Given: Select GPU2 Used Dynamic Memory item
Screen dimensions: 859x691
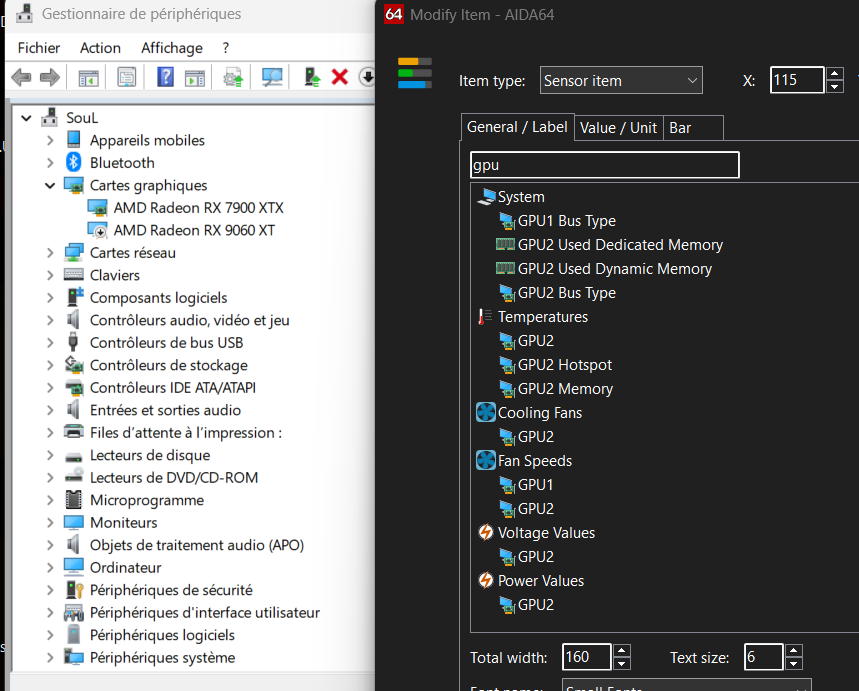Looking at the screenshot, I should click(x=615, y=269).
